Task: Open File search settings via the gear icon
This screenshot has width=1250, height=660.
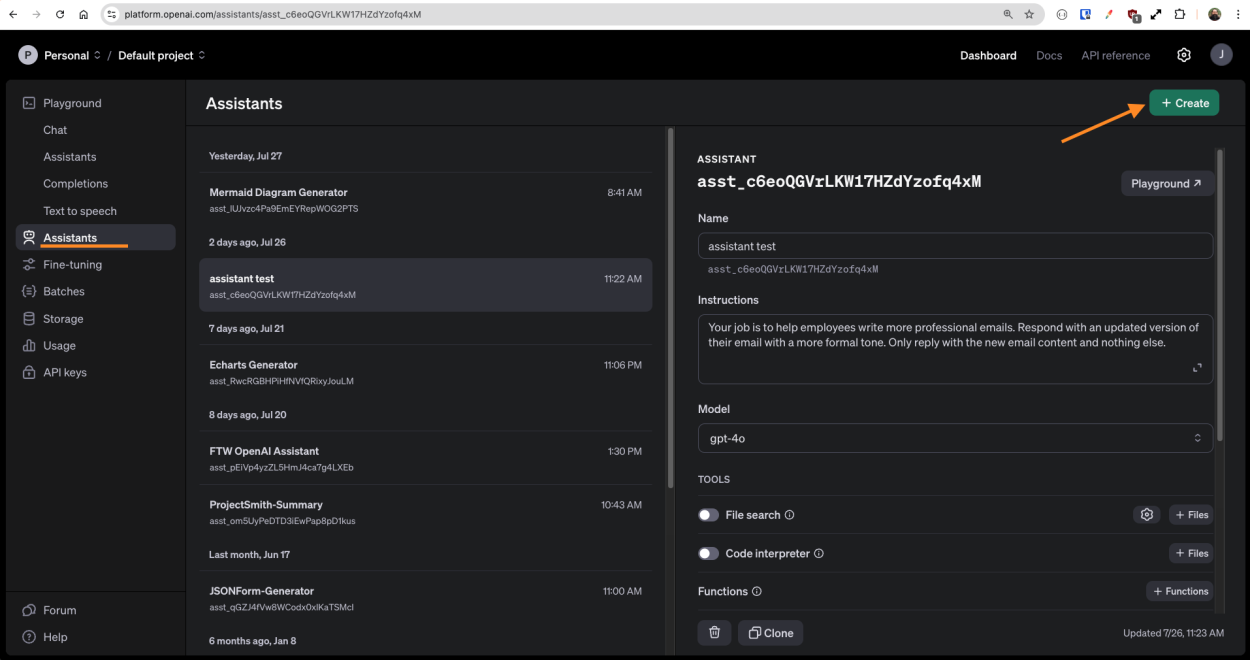Action: point(1147,514)
